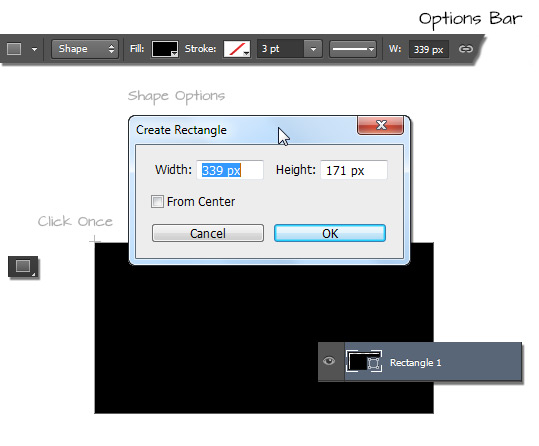Viewport: 539px width, 446px height.
Task: Click the W field in options bar
Action: 429,49
